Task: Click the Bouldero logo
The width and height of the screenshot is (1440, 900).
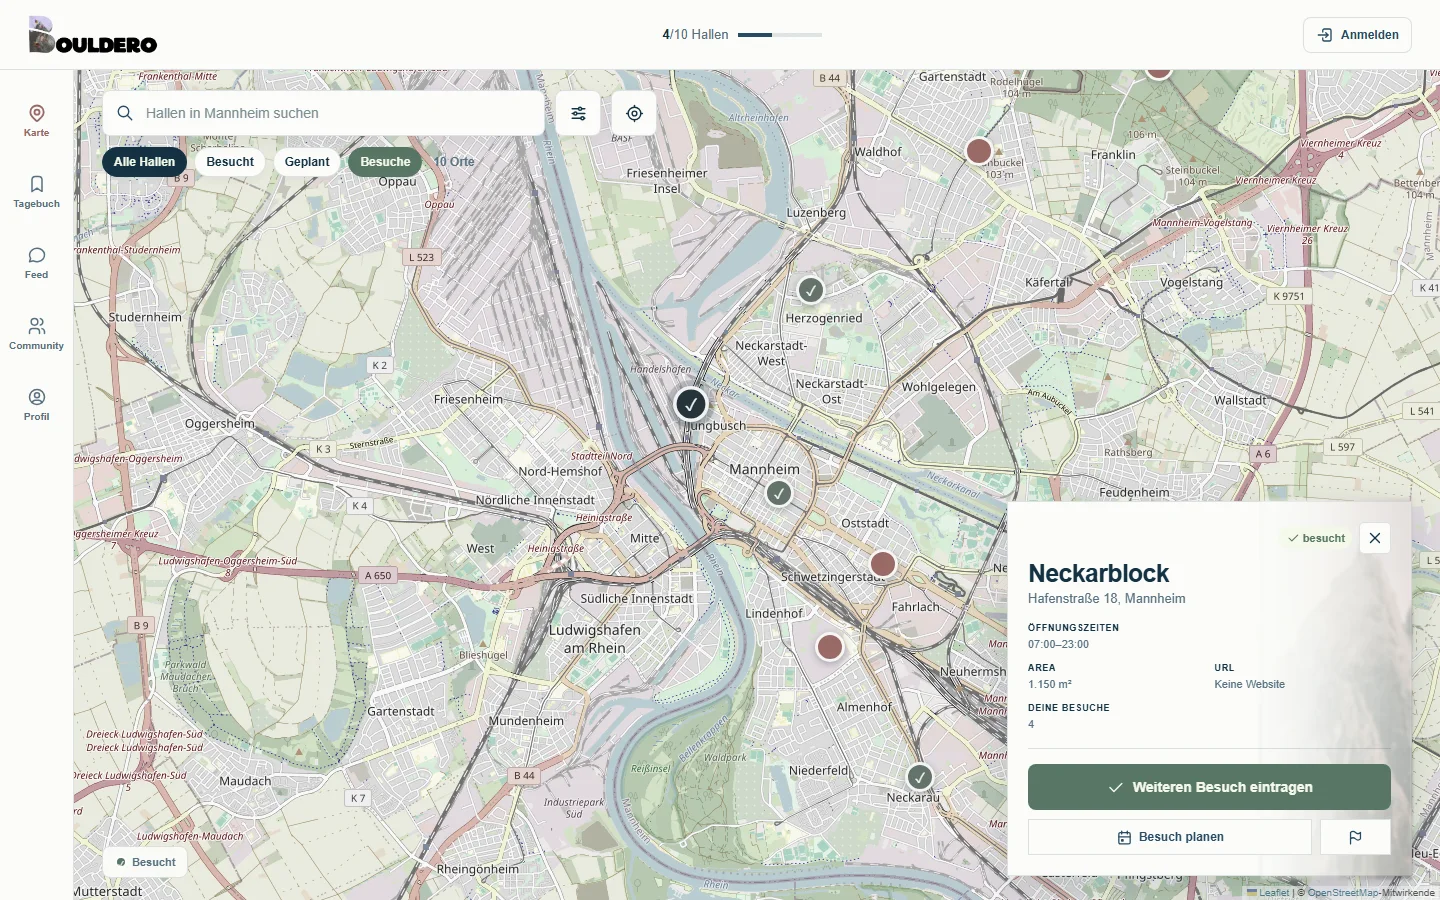Action: 93,35
